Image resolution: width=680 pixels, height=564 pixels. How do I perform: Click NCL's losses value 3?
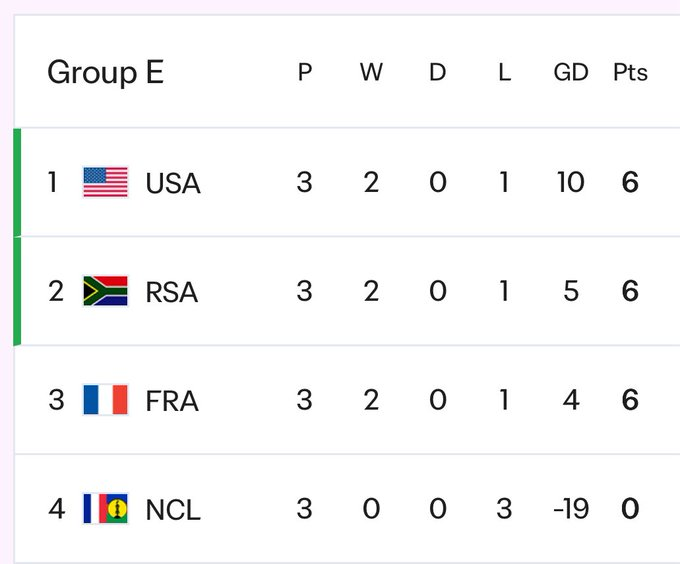click(x=504, y=509)
